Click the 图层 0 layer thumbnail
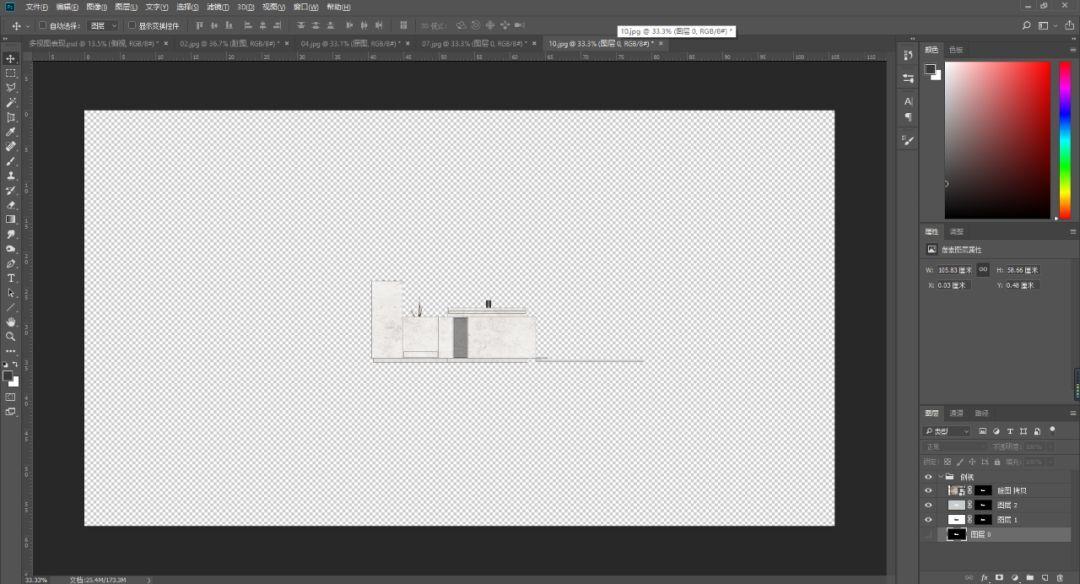 [956, 534]
